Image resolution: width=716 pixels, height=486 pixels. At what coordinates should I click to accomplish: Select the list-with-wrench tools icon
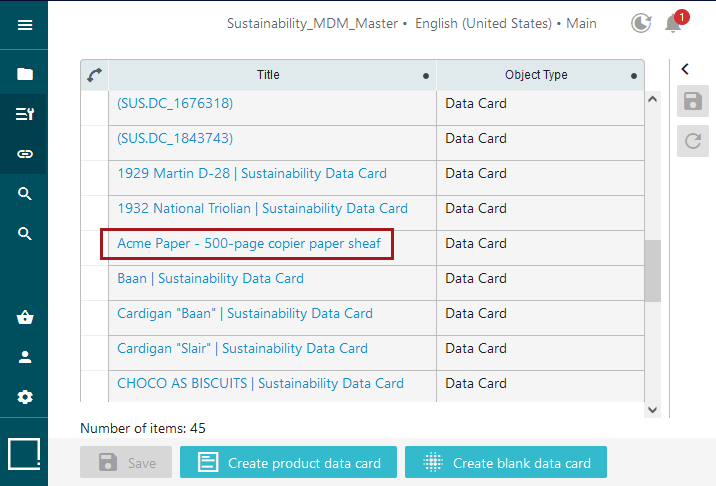click(x=25, y=114)
